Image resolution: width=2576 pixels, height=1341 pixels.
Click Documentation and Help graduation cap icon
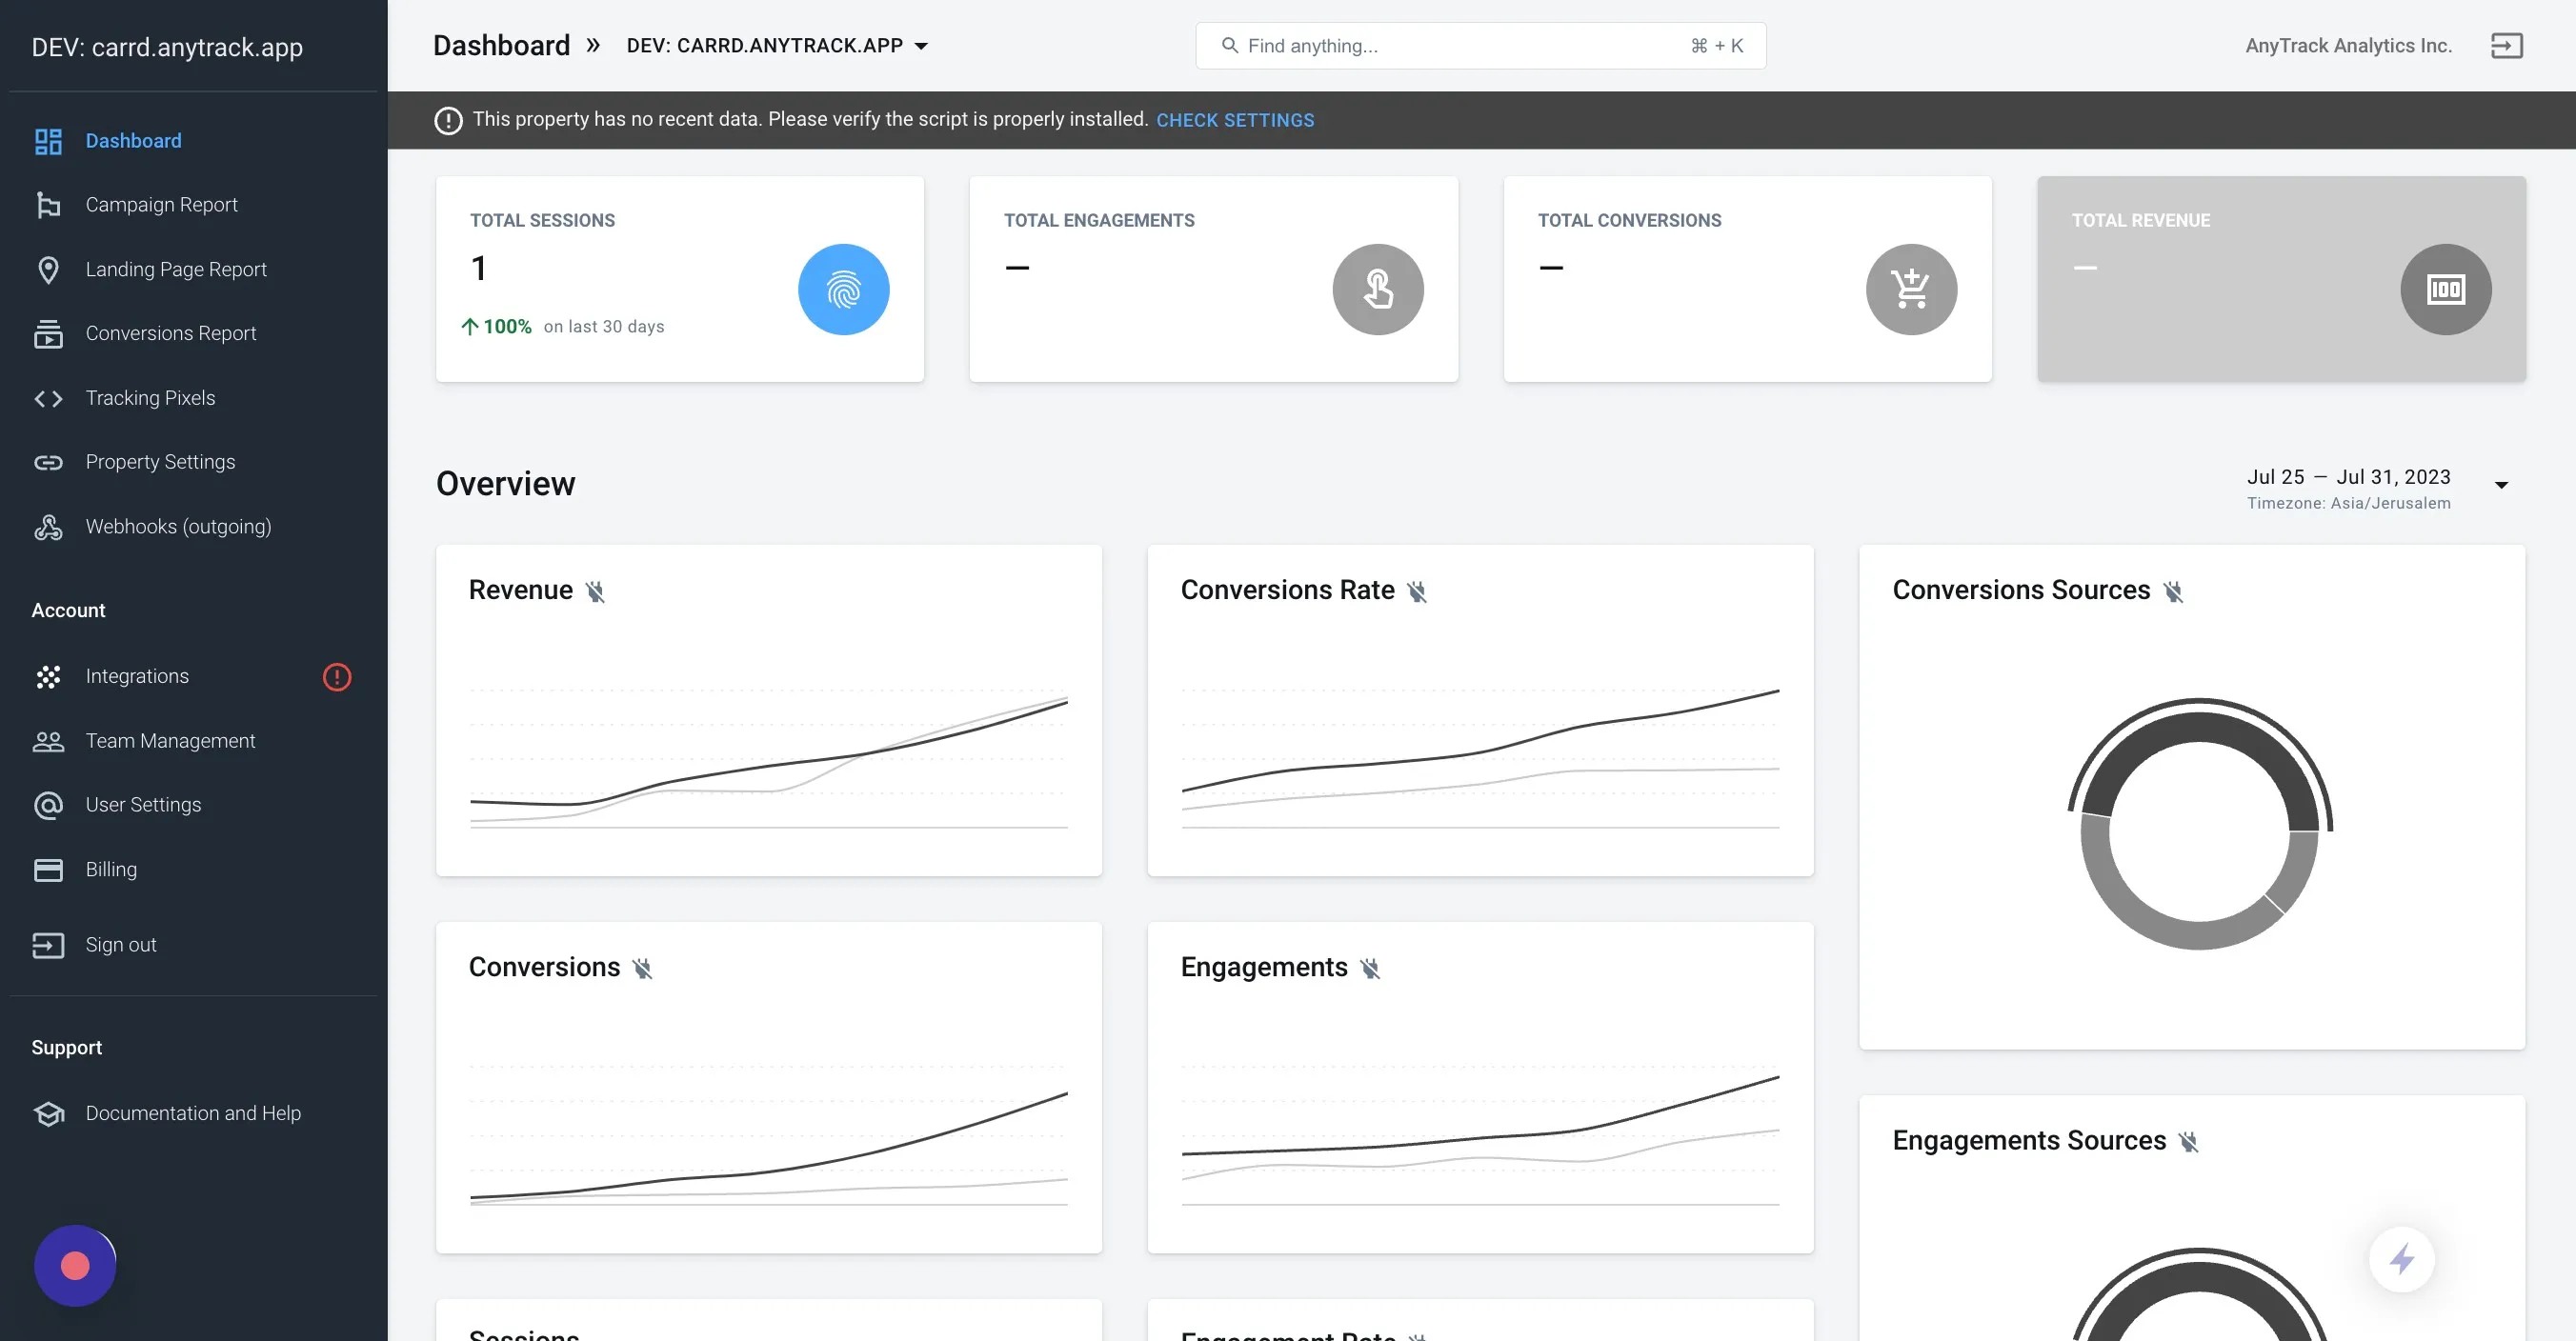click(48, 1113)
